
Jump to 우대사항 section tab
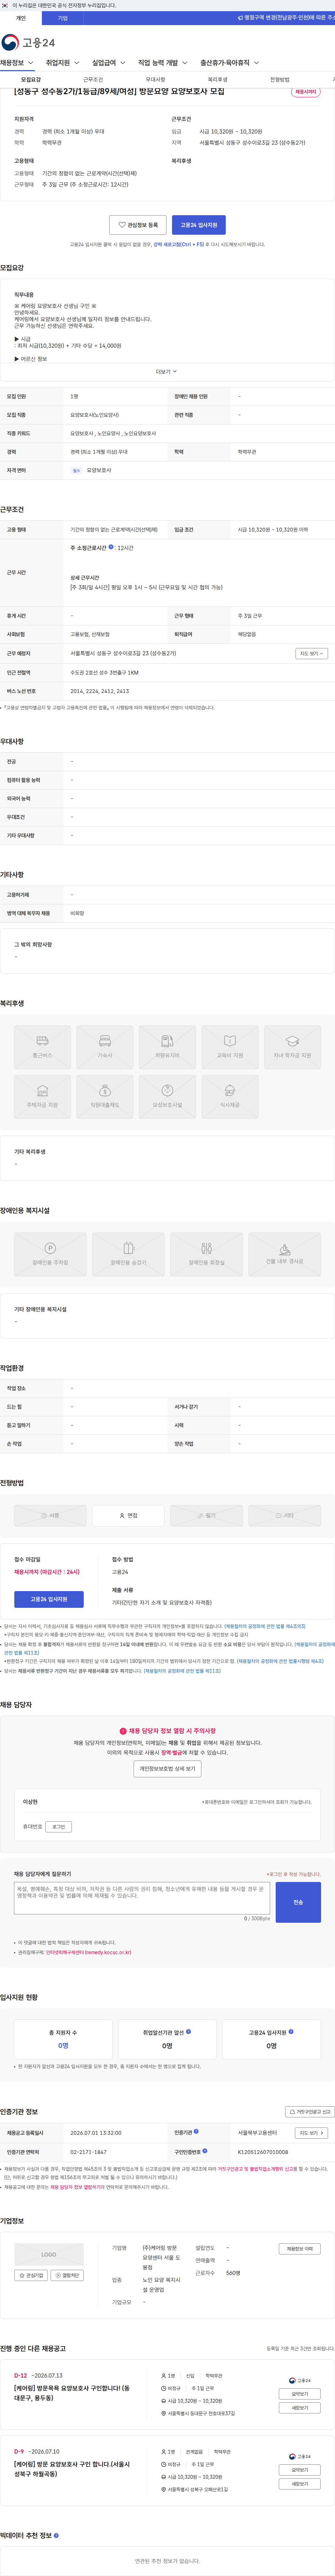(155, 79)
